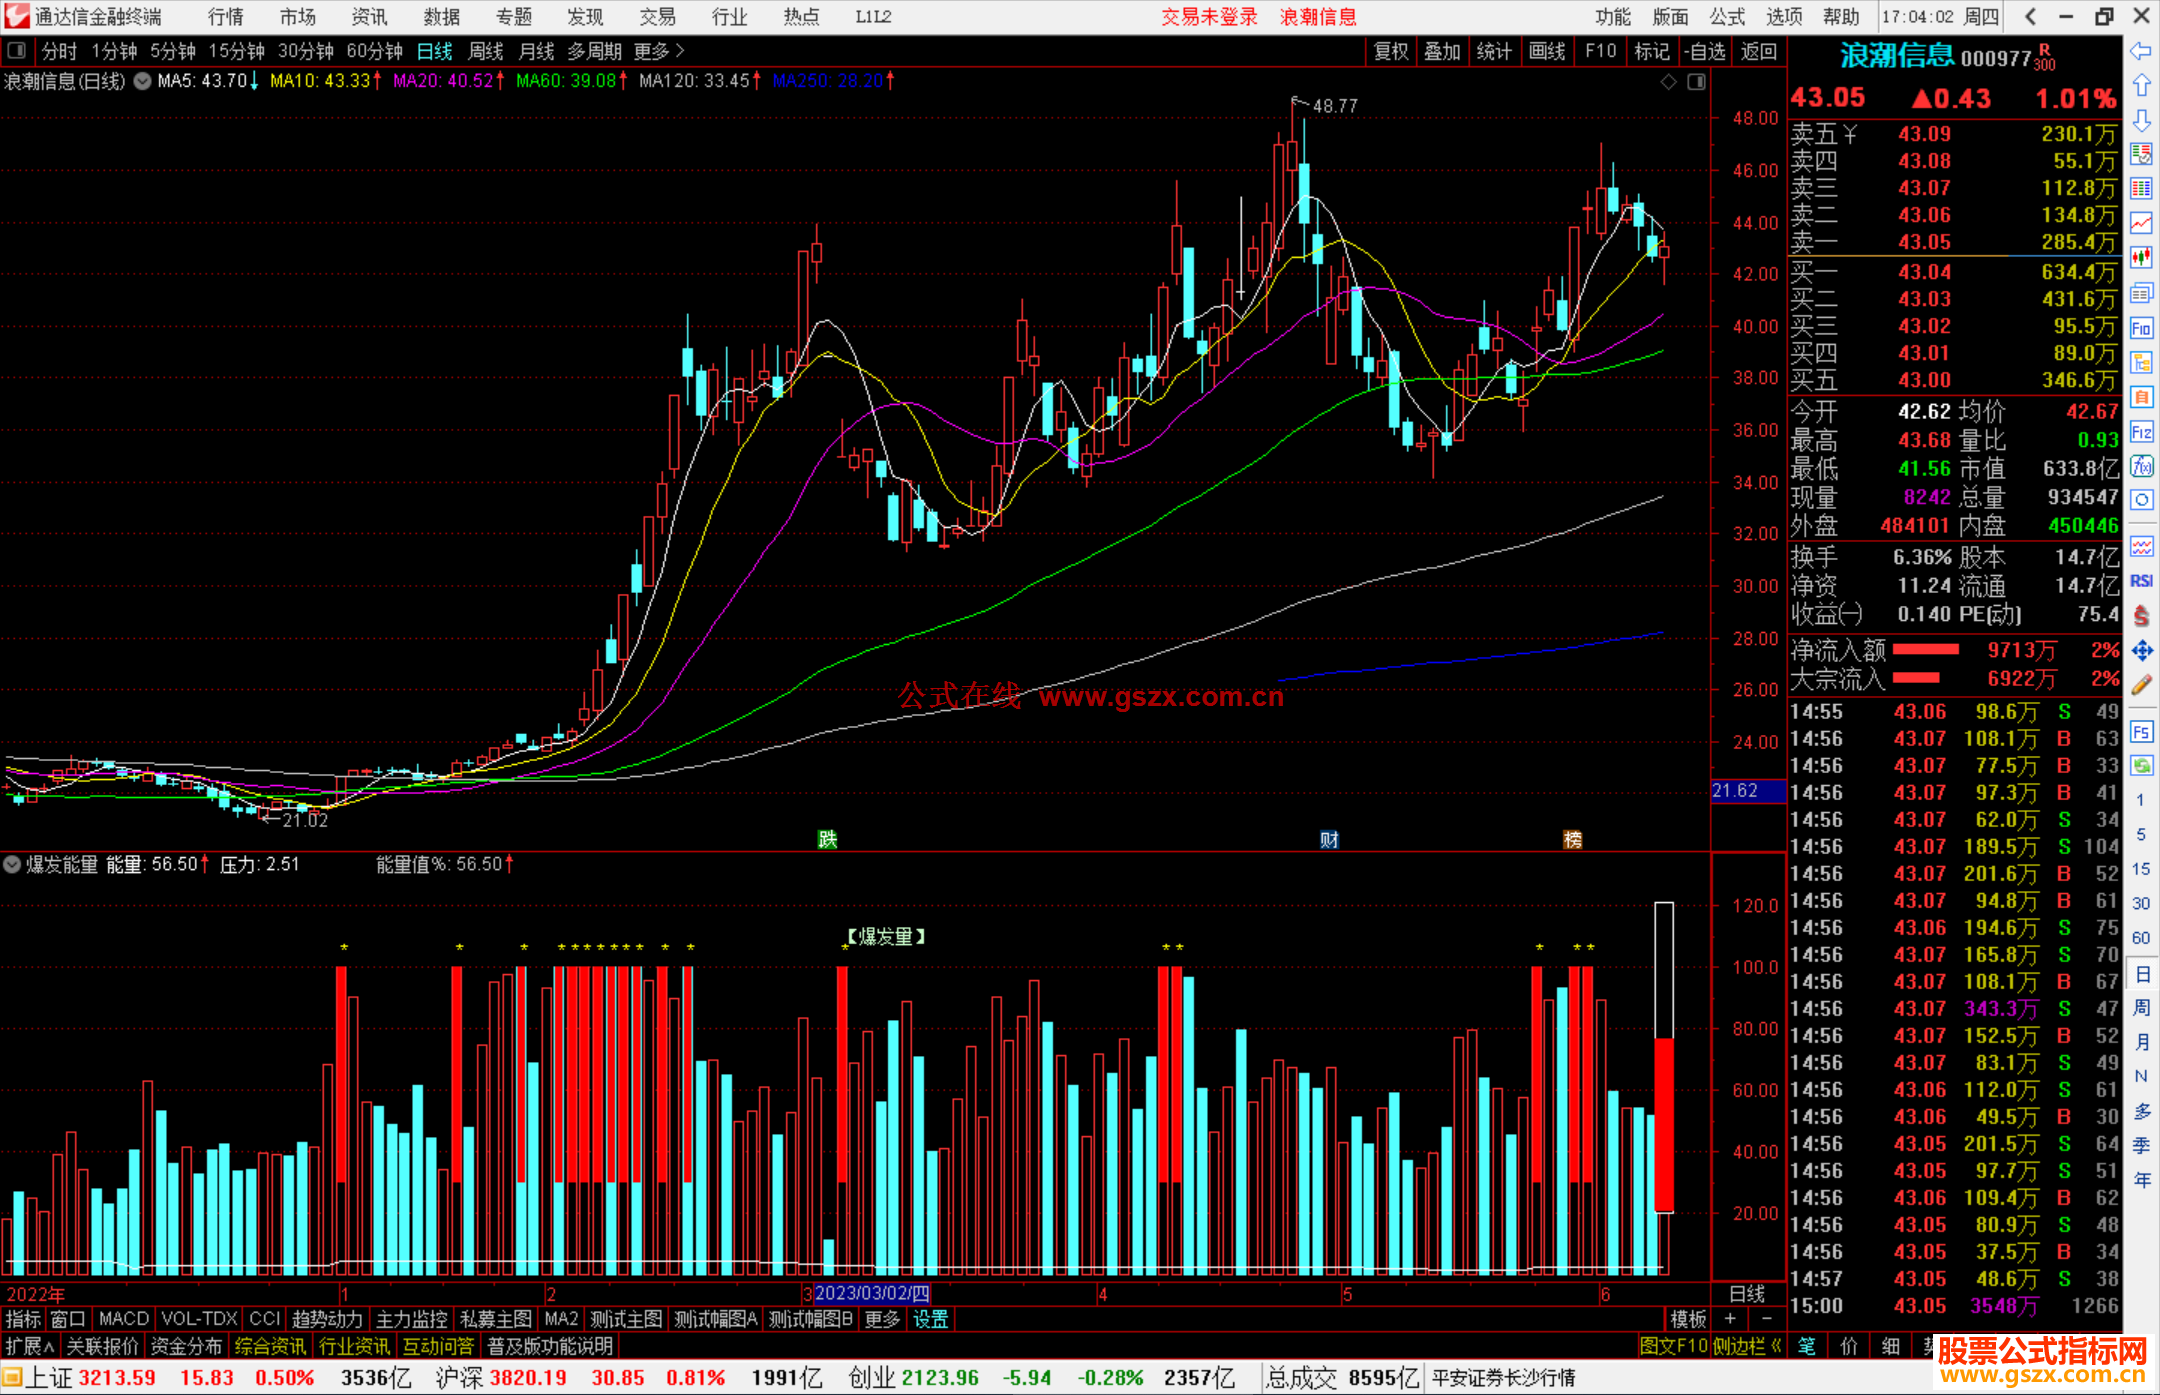Open the dropdown beside 爆发能量 indicator

[x=12, y=864]
